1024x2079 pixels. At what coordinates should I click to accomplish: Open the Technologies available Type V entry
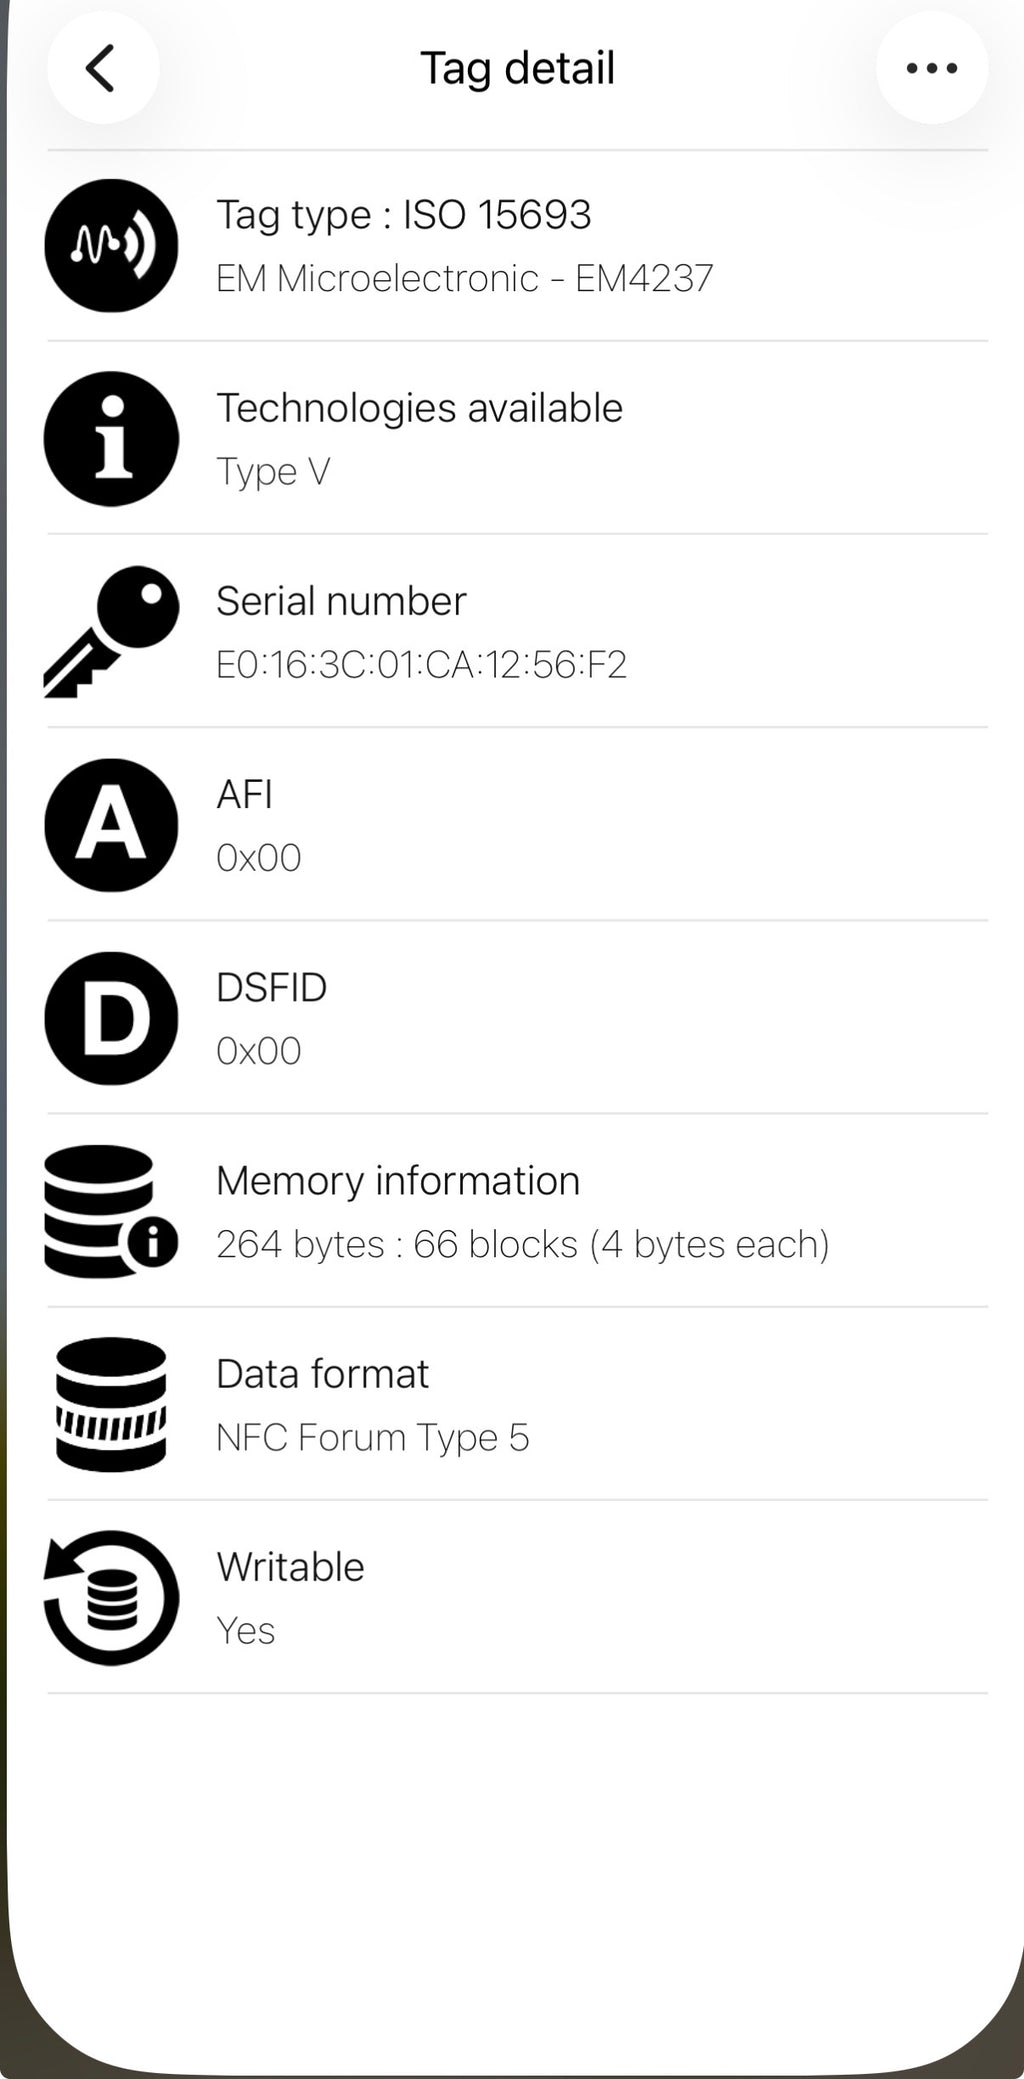517,438
